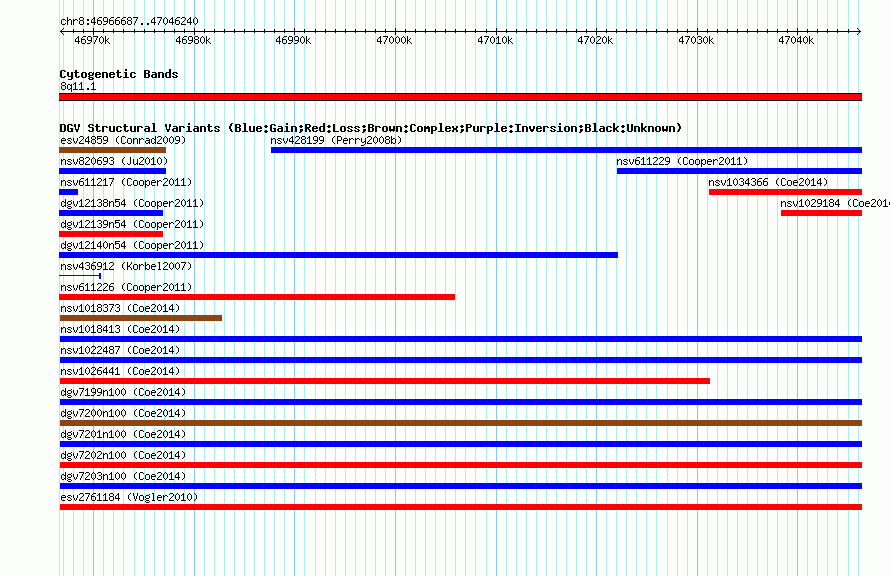Click the red nsv1029184 loss bar

(x=821, y=213)
